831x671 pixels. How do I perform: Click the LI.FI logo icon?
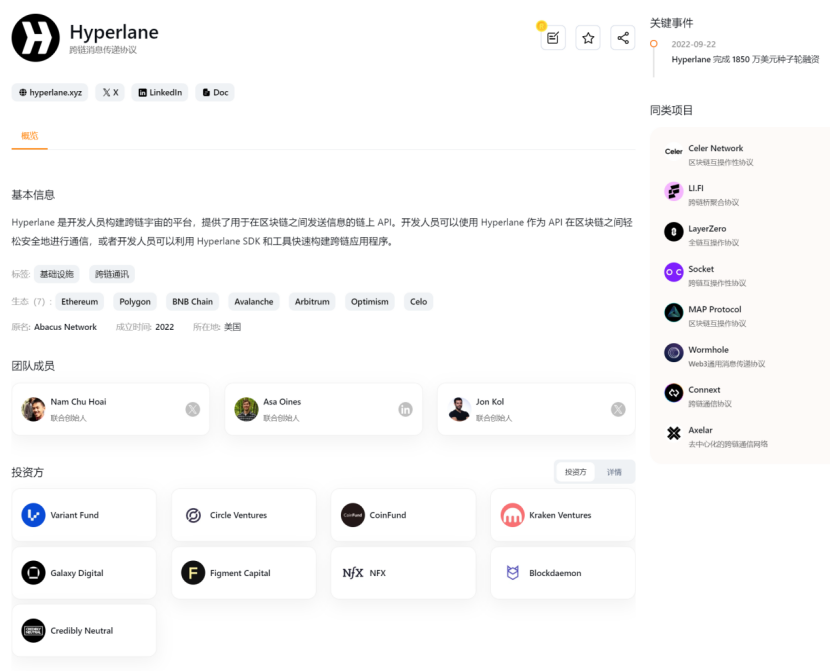click(x=674, y=191)
